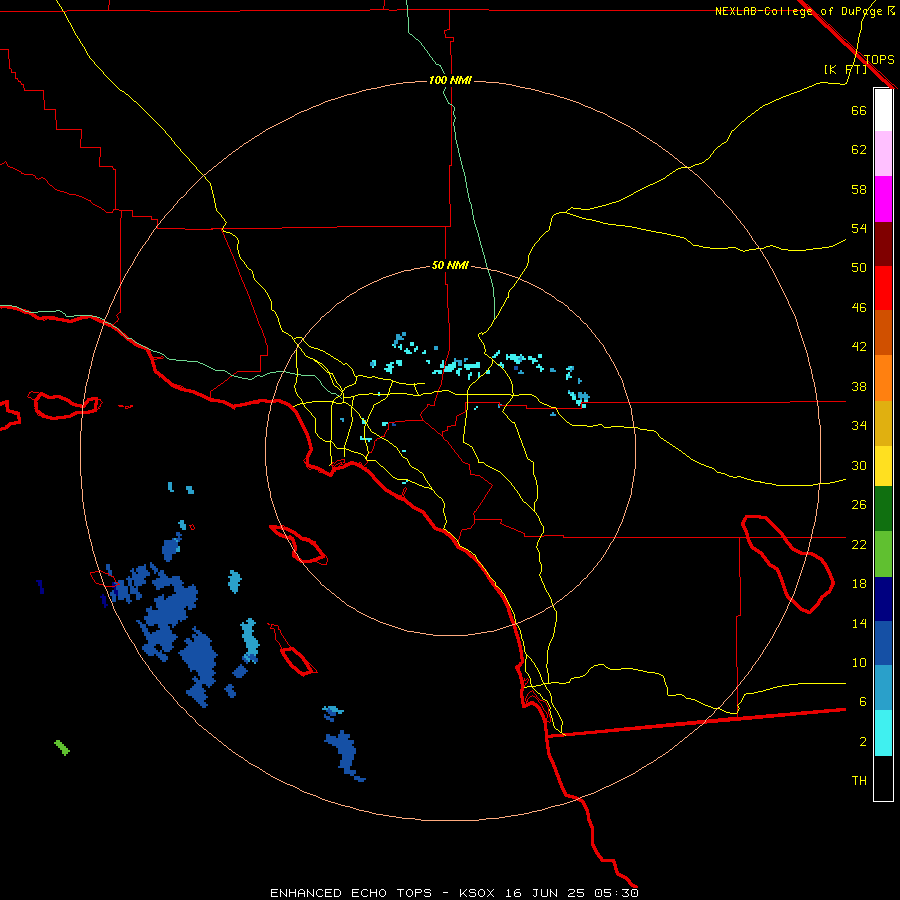Click the magenta 58 kft legend swatch

pyautogui.click(x=883, y=199)
